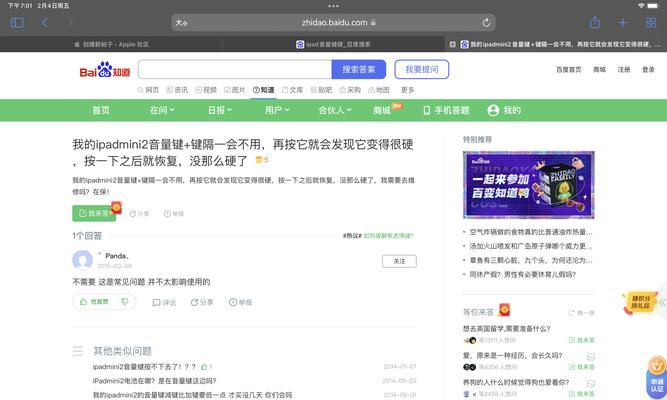
Task: Open the Safari share sheet icon
Action: coord(595,22)
